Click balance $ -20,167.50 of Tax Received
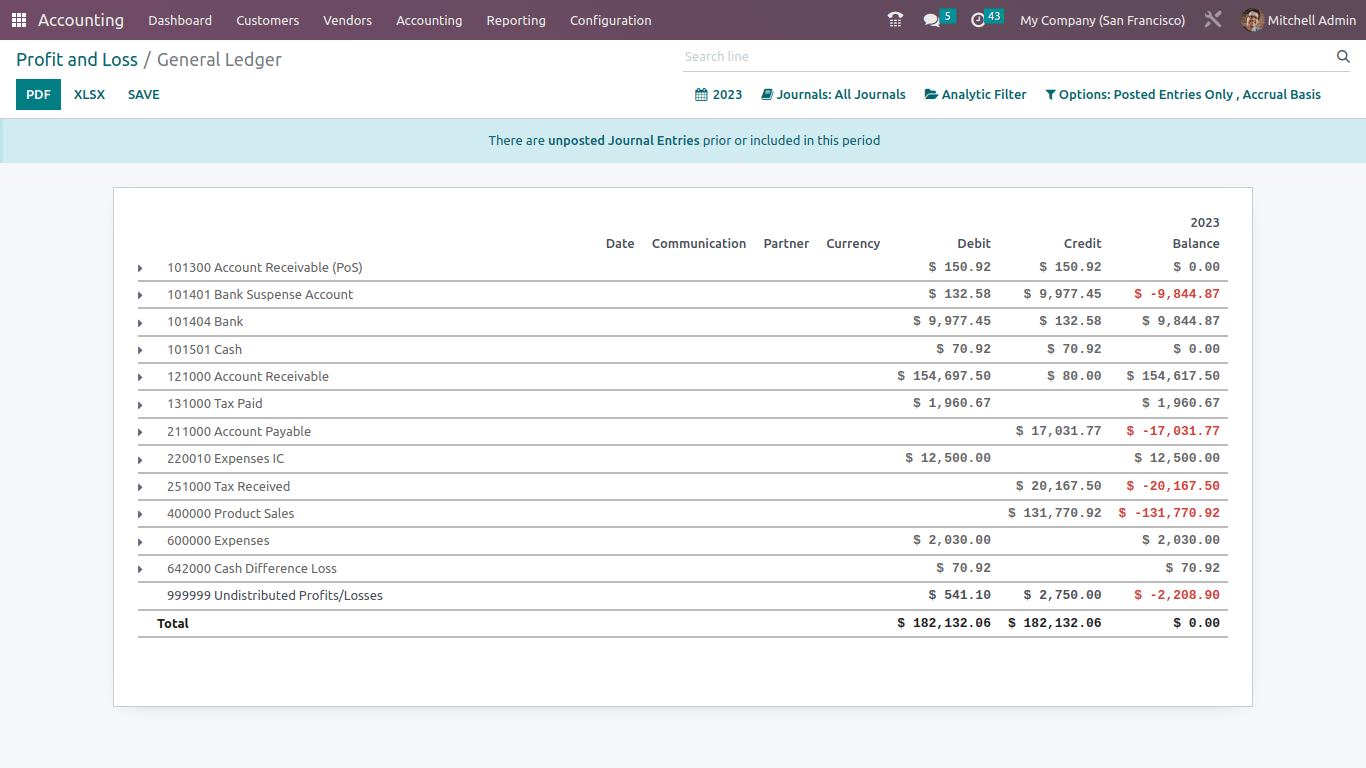 point(1173,486)
